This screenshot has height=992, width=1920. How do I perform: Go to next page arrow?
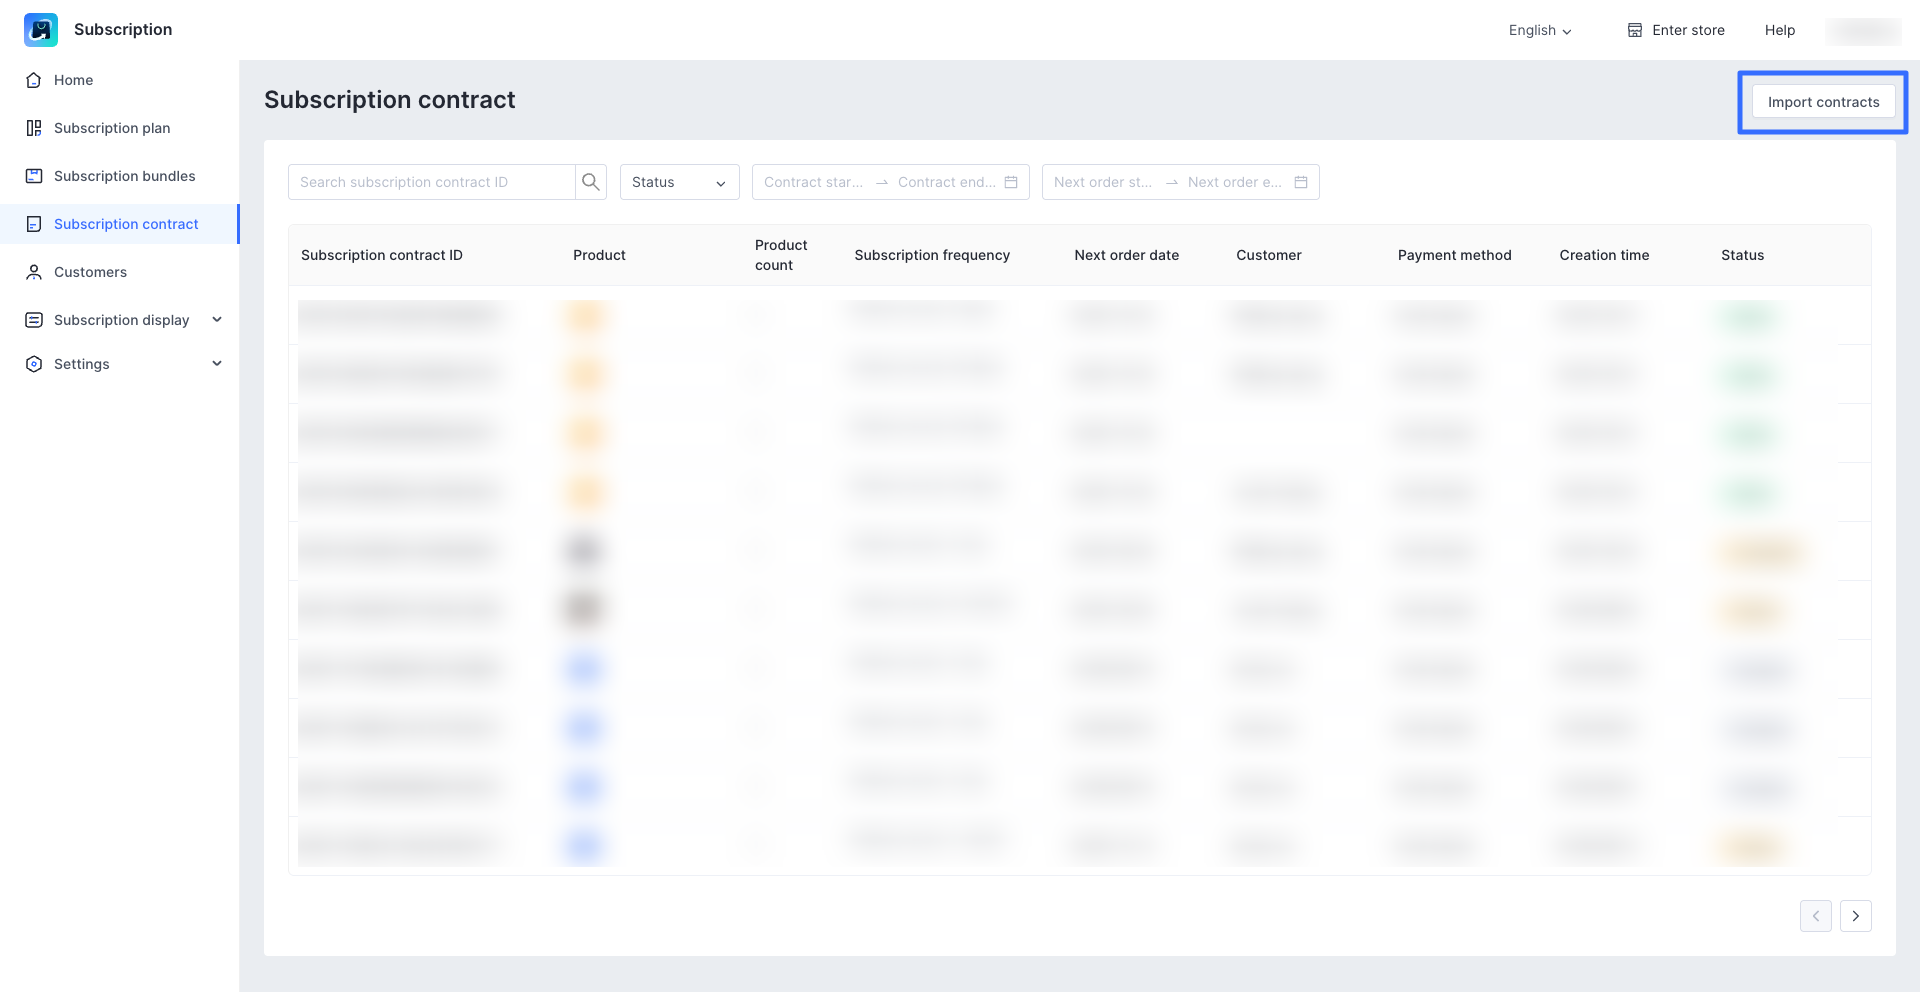click(x=1856, y=916)
